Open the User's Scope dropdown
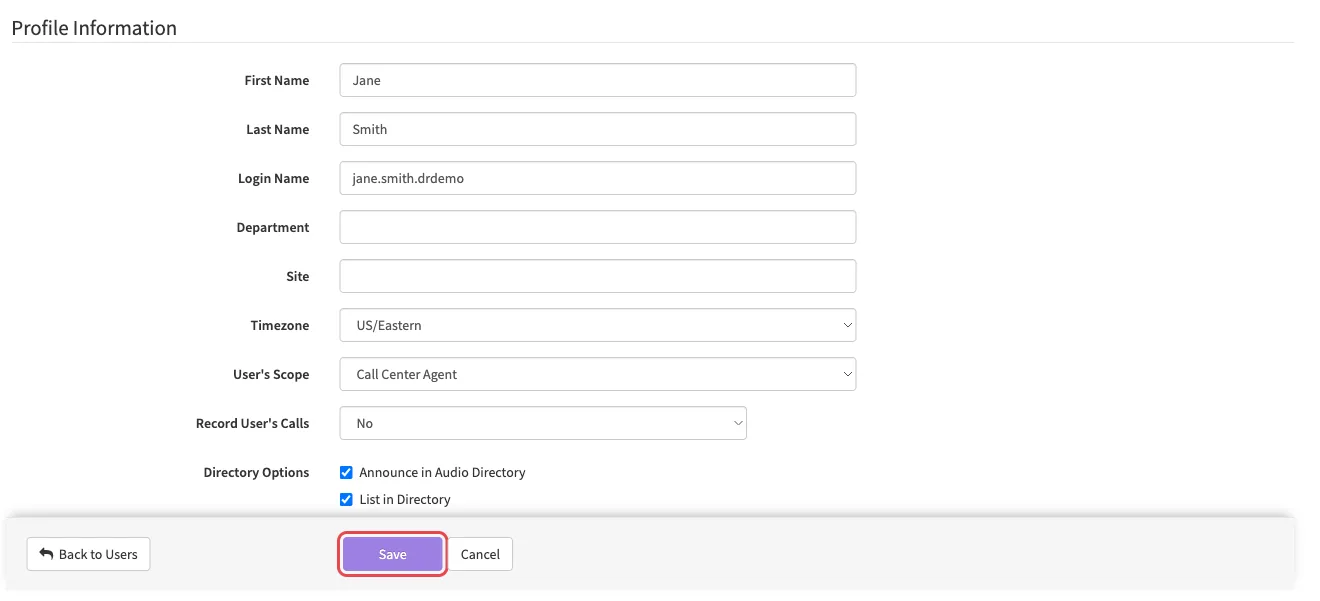Viewport: 1320px width, 601px height. 598,374
